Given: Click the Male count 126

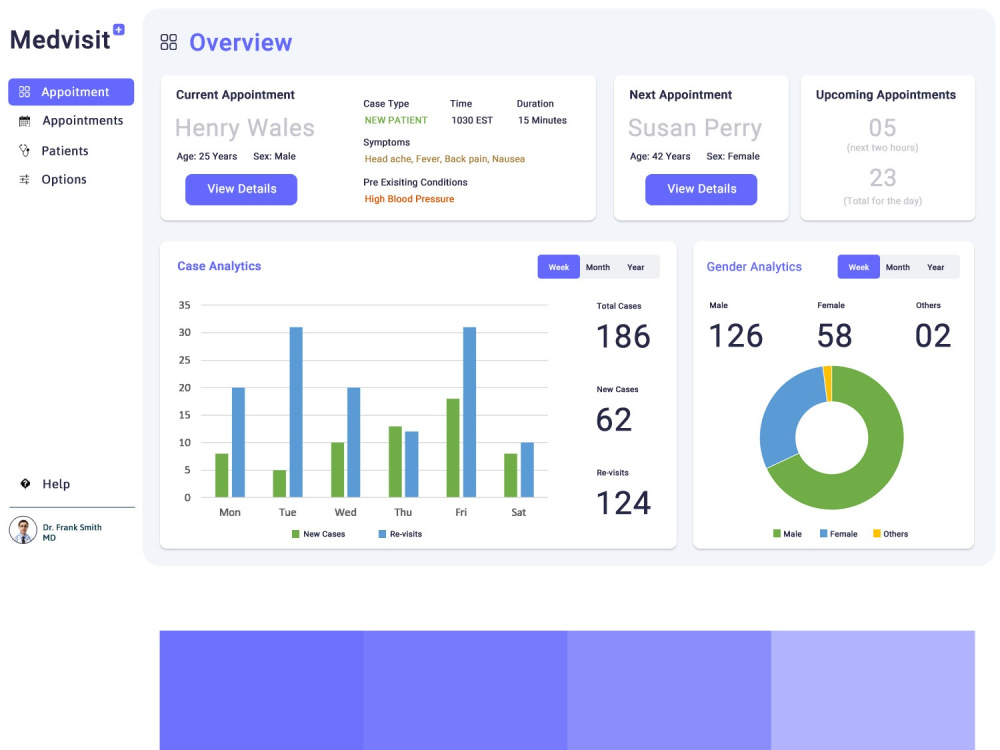Looking at the screenshot, I should coord(736,336).
